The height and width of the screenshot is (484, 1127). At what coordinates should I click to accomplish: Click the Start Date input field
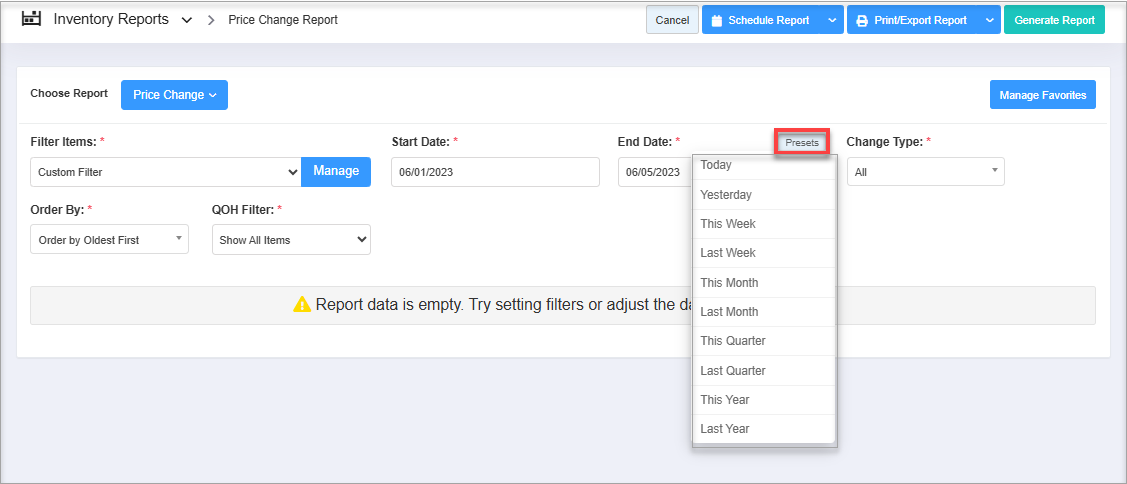(495, 172)
